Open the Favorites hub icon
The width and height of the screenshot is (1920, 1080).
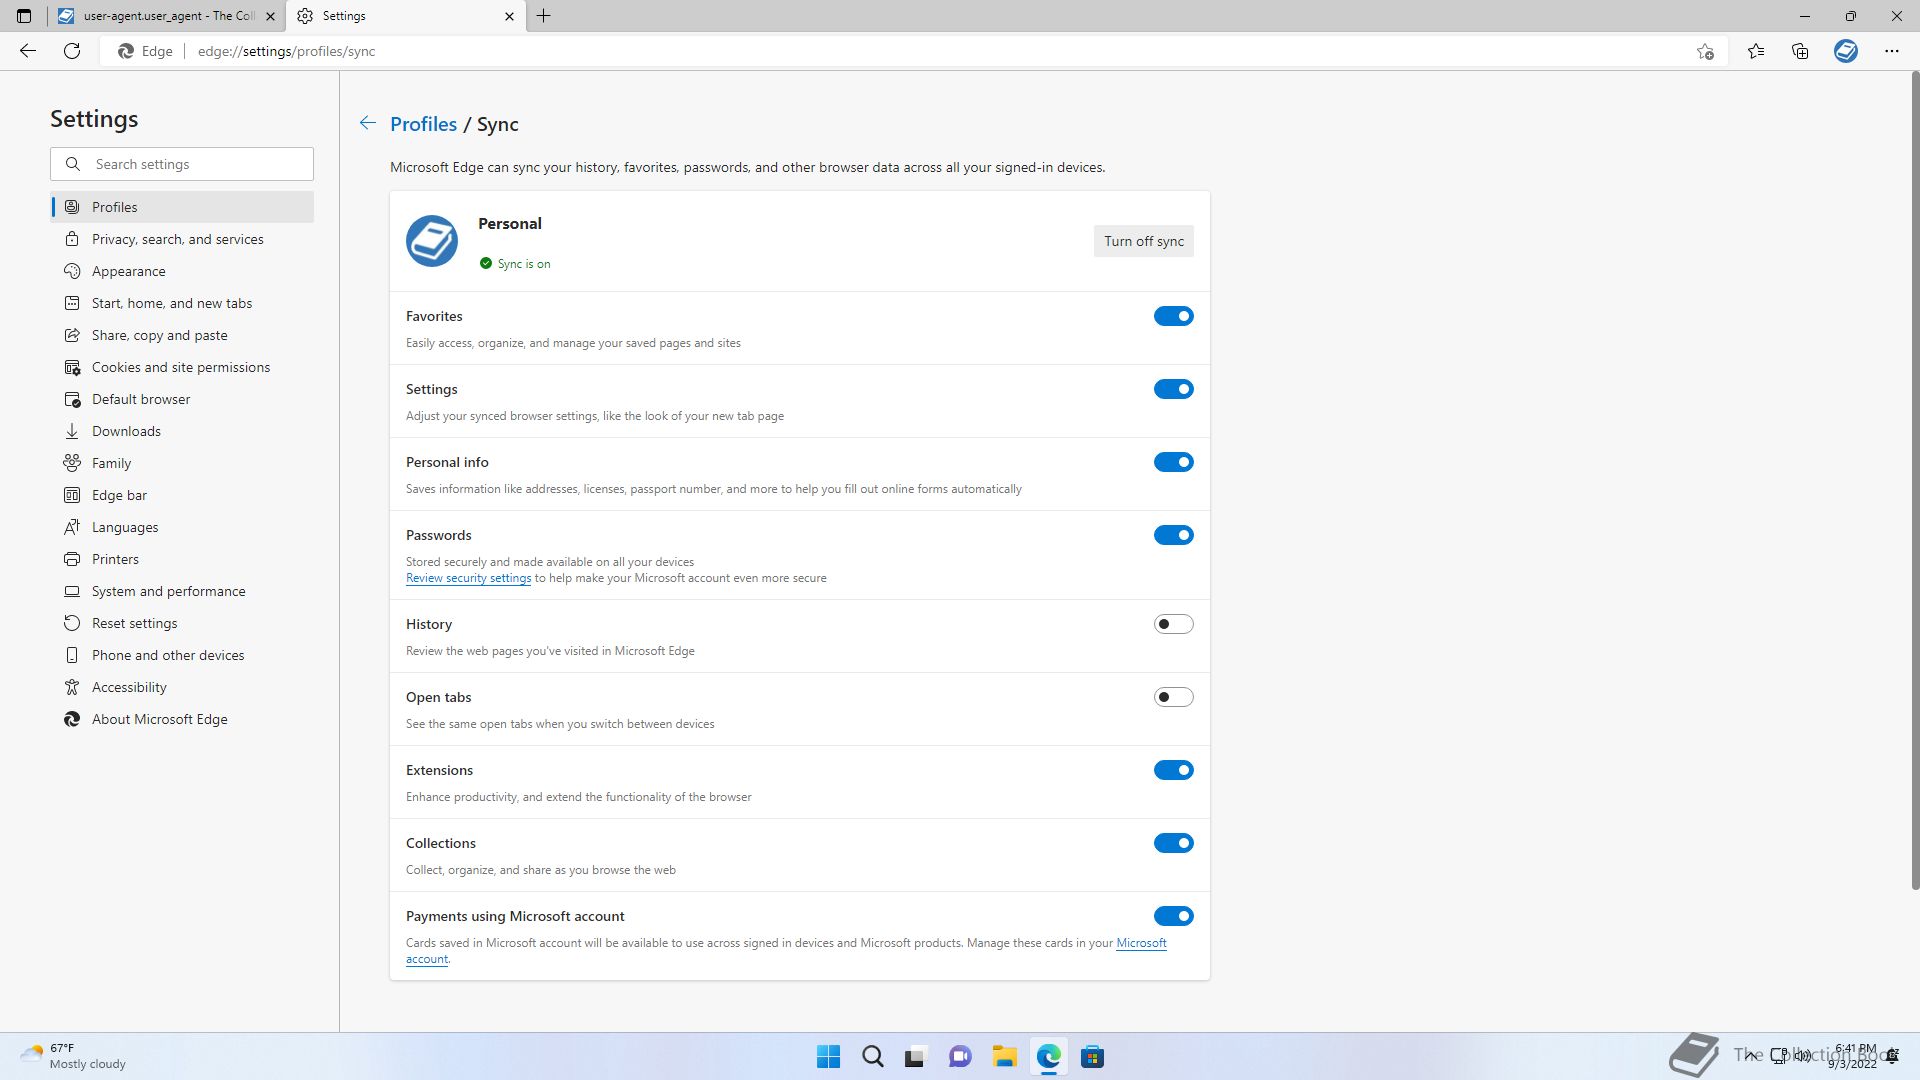pos(1756,51)
